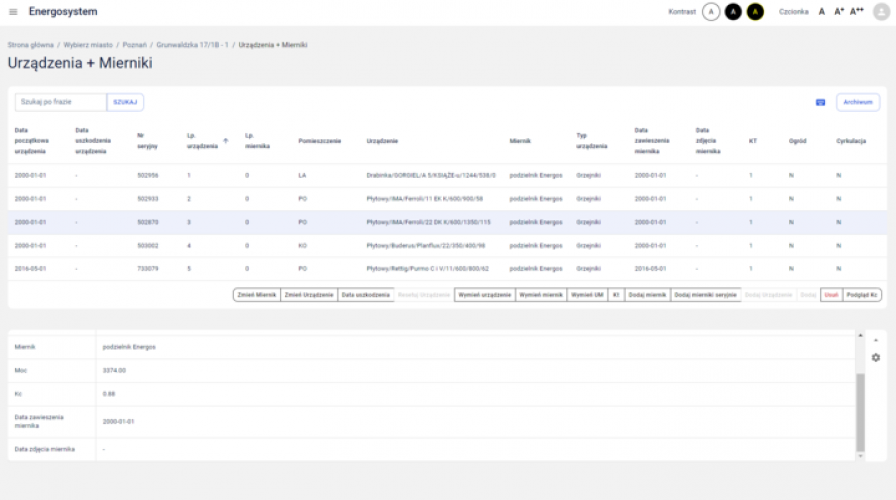Sort by Data zawieszenia miernika column header
Viewport: 896px width, 500px height.
pyautogui.click(x=651, y=141)
